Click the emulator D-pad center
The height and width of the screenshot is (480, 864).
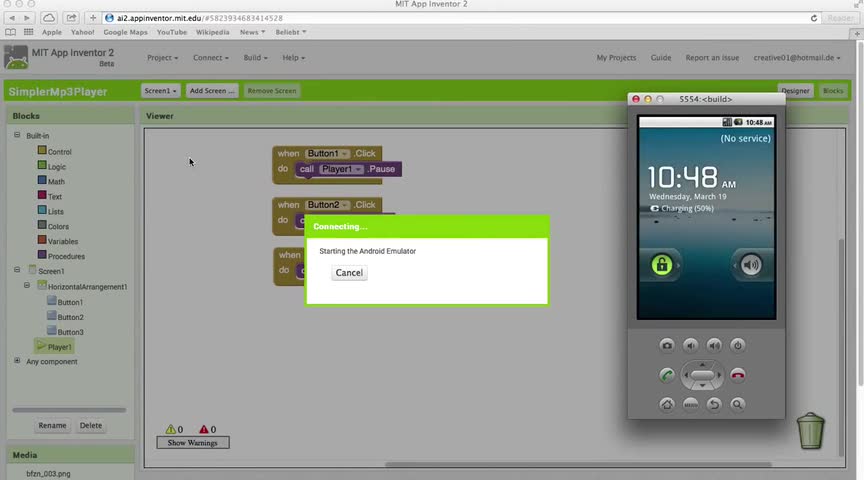pos(702,375)
